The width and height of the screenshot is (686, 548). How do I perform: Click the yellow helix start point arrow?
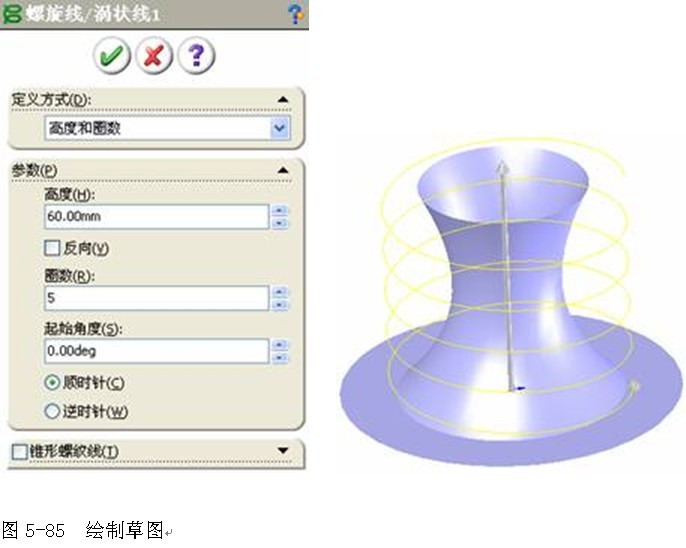point(634,386)
